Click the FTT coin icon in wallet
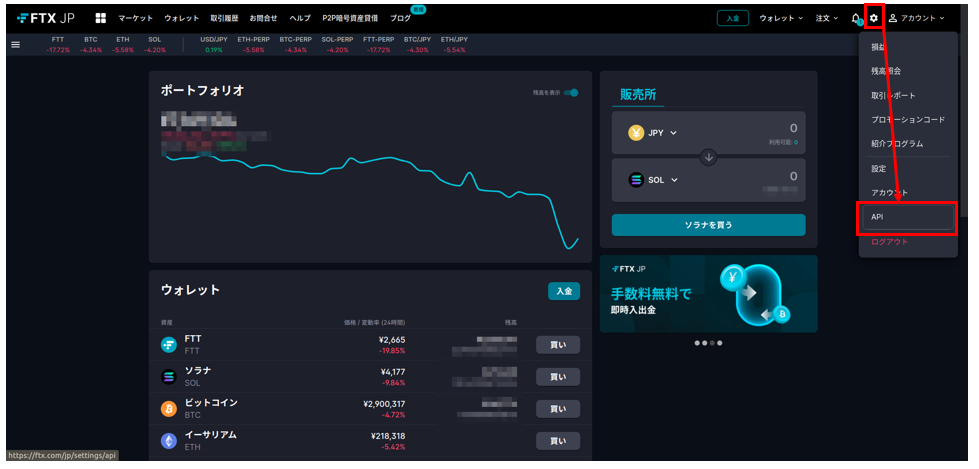Viewport: 979px width, 469px height. (x=169, y=345)
